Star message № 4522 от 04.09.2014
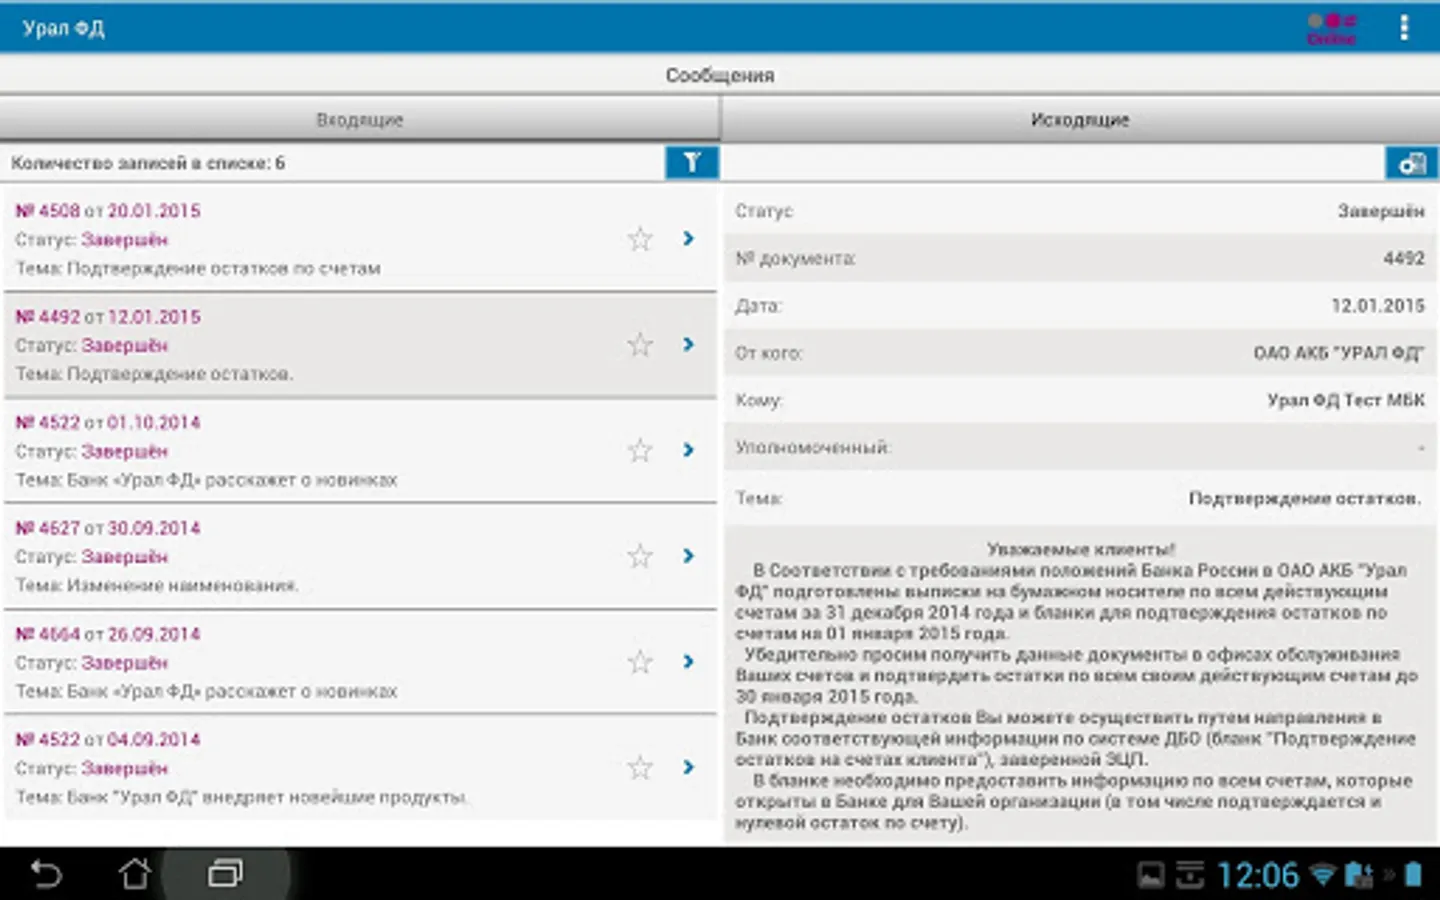Screen dimensions: 1440x900 coord(640,767)
